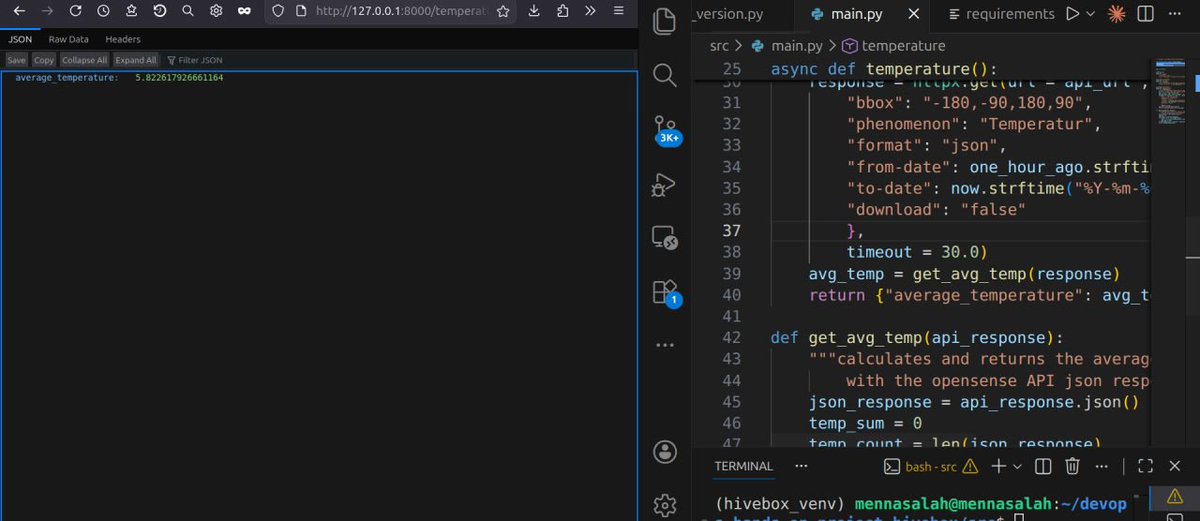
Task: Click src in the breadcrumb
Action: coord(720,46)
